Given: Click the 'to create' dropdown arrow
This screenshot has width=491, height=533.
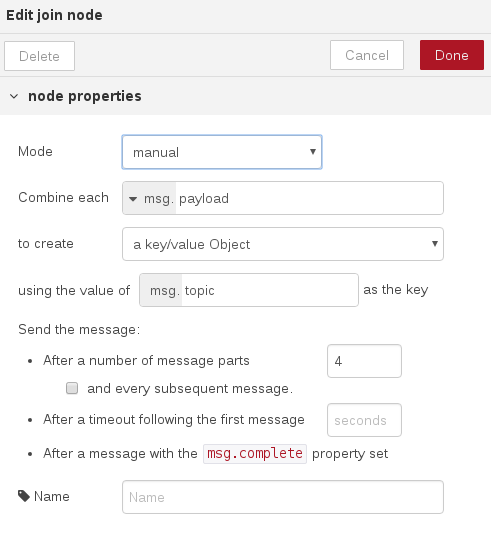Looking at the screenshot, I should (435, 243).
